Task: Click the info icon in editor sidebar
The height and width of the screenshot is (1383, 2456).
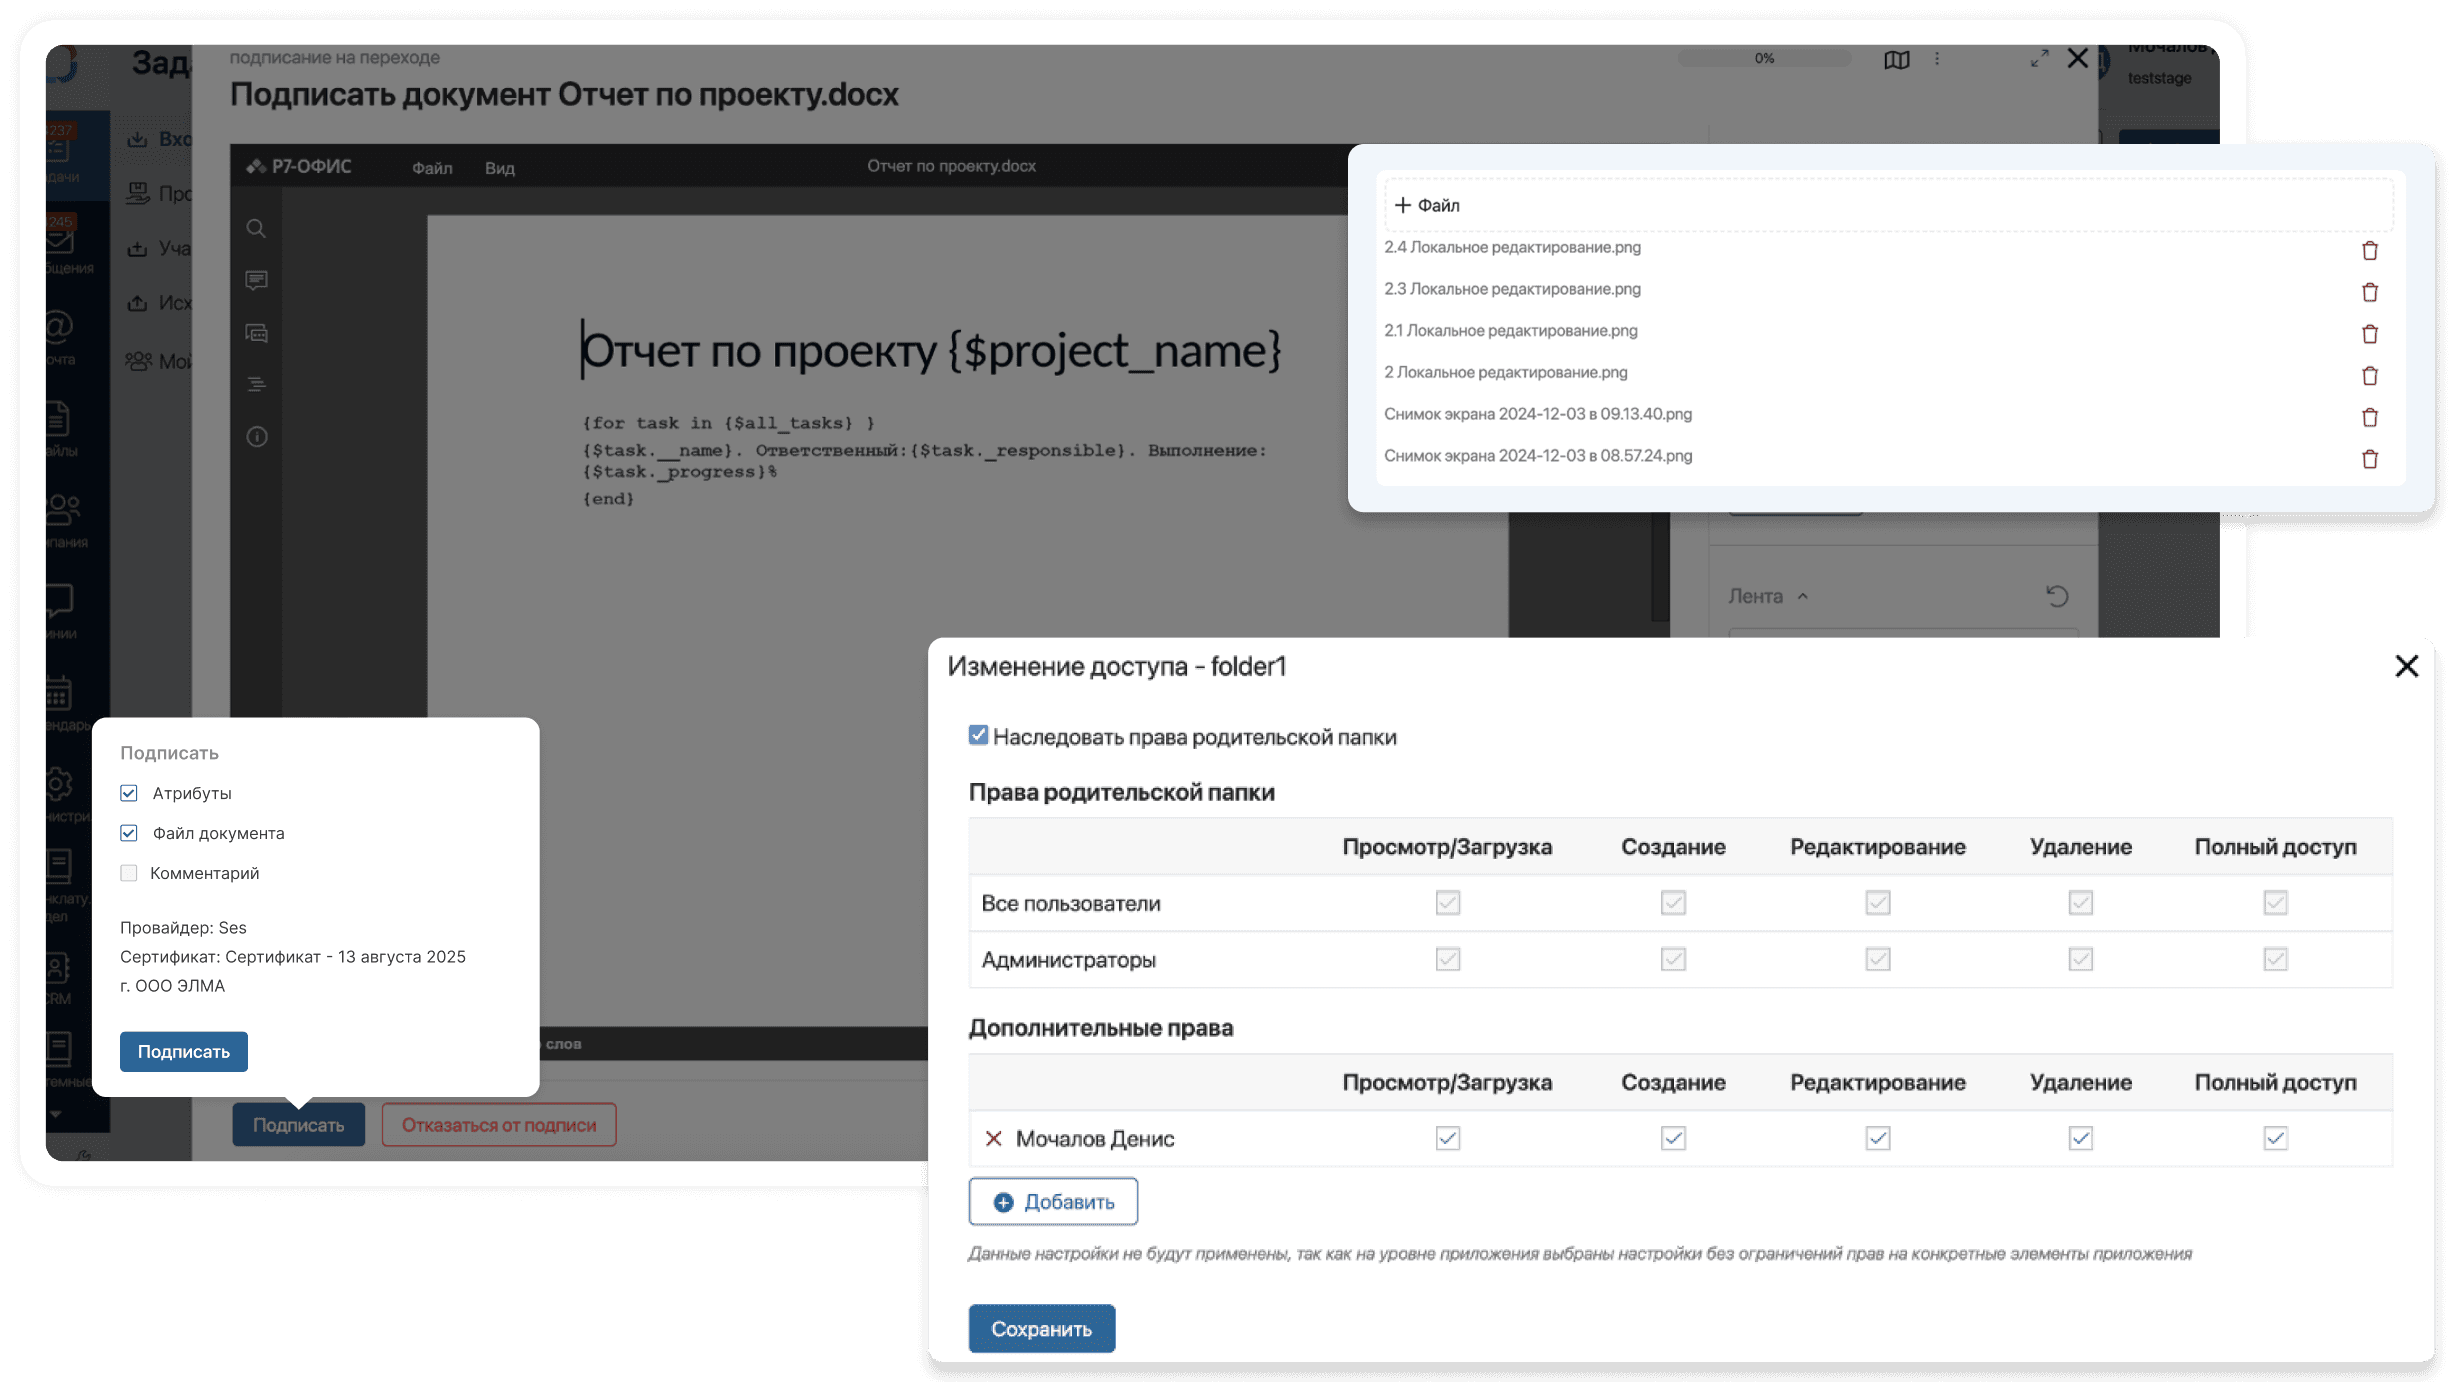Action: tap(256, 437)
